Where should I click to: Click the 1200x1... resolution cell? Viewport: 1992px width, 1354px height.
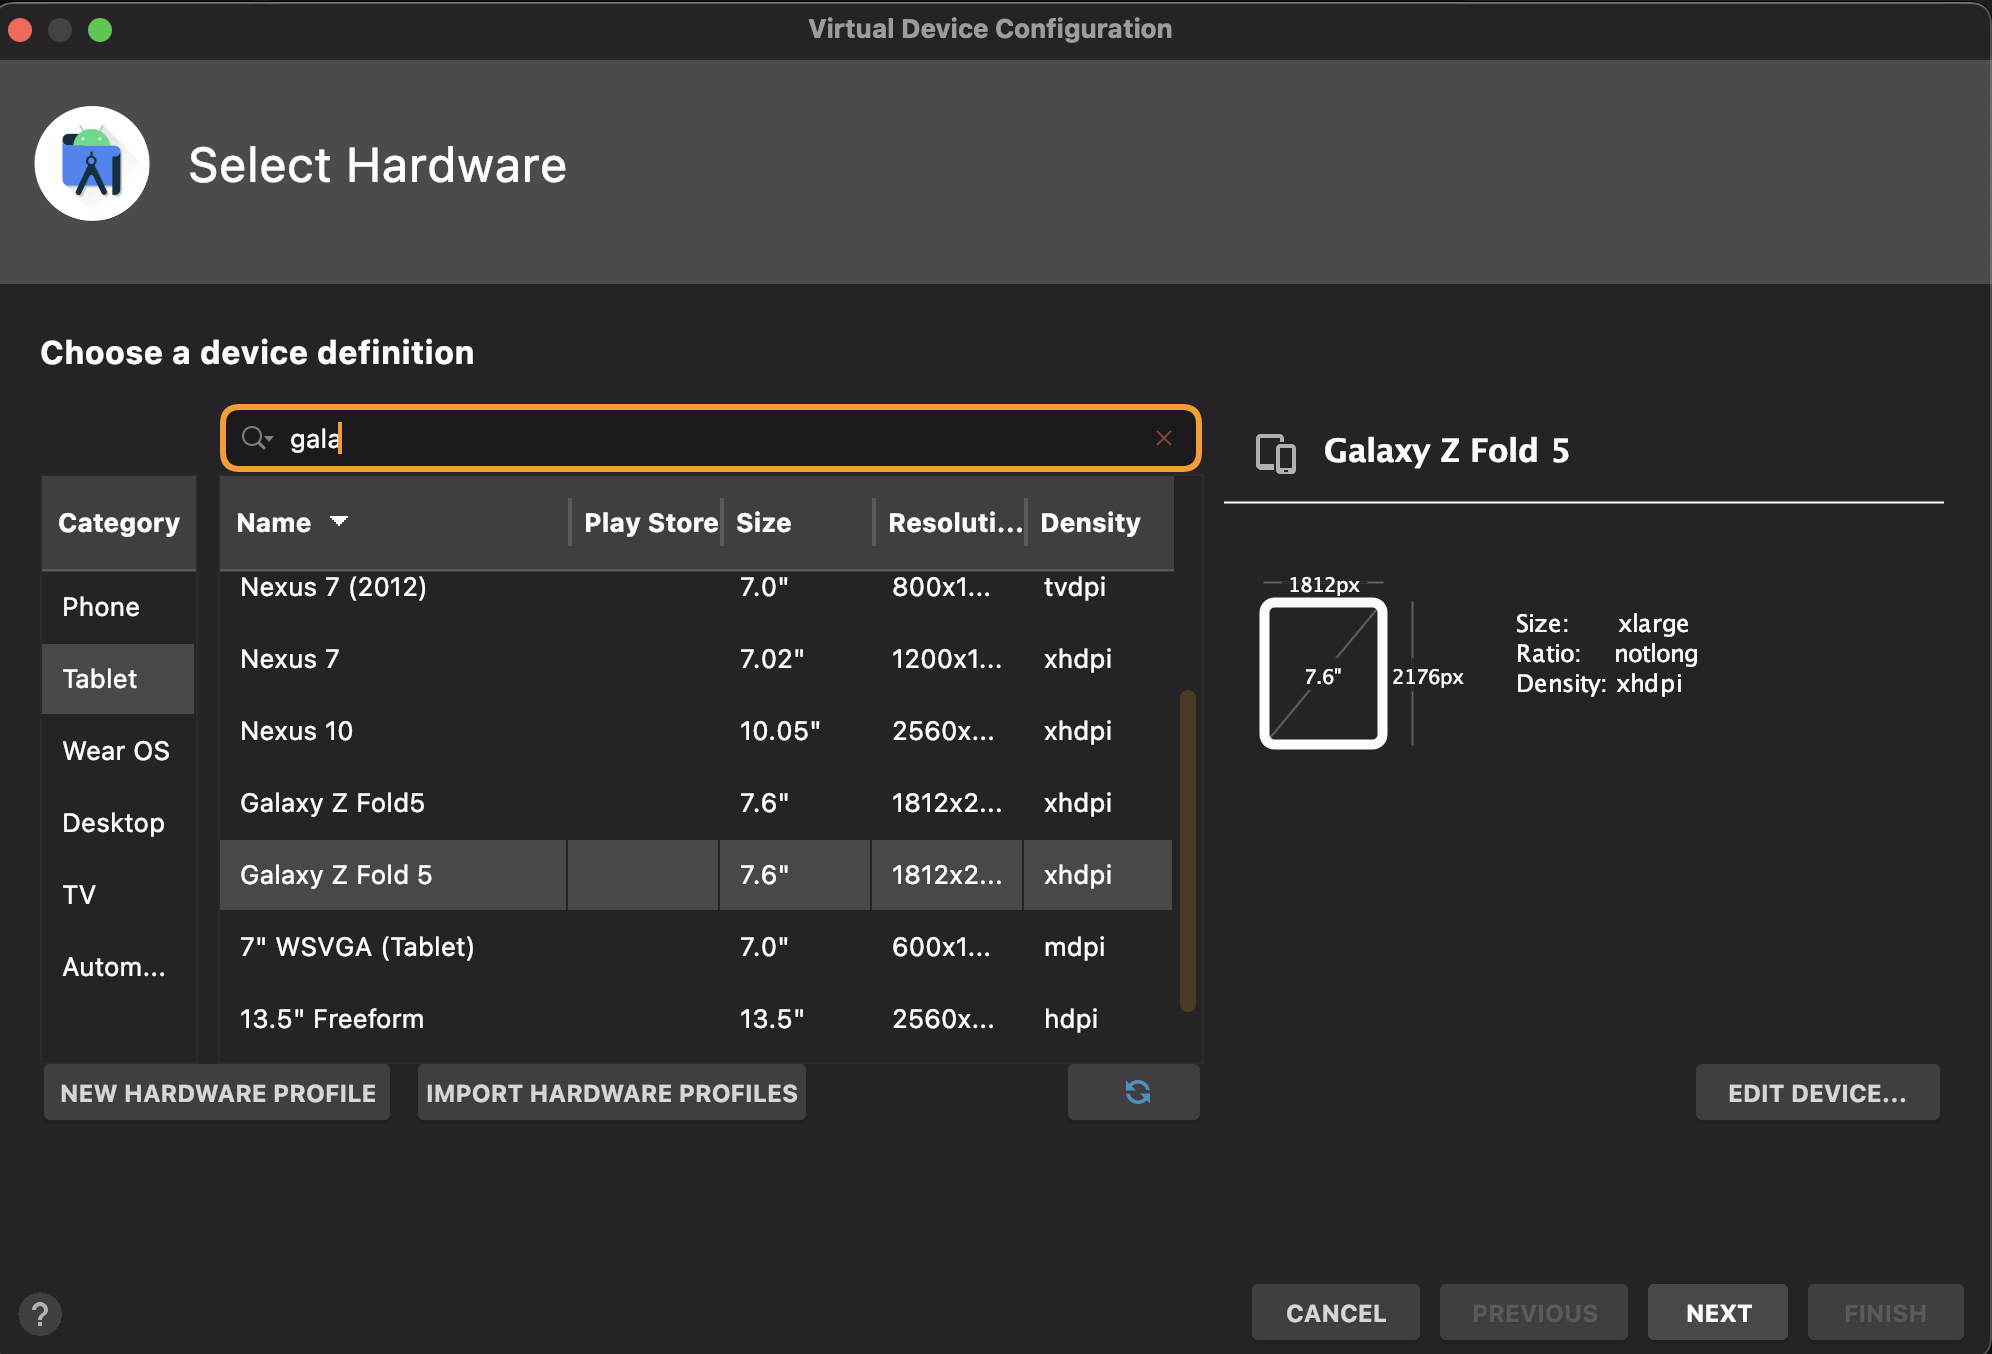[946, 659]
